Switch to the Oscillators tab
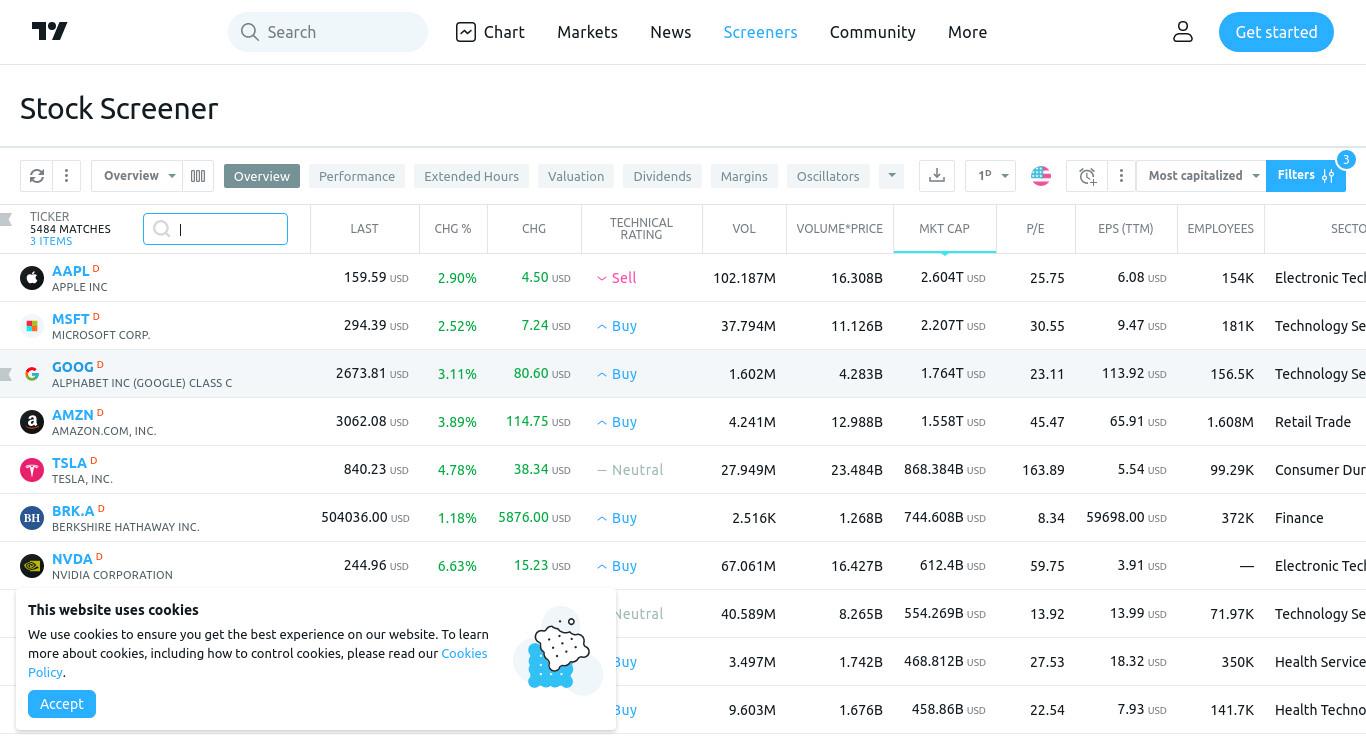Image resolution: width=1366 pixels, height=738 pixels. click(x=828, y=176)
